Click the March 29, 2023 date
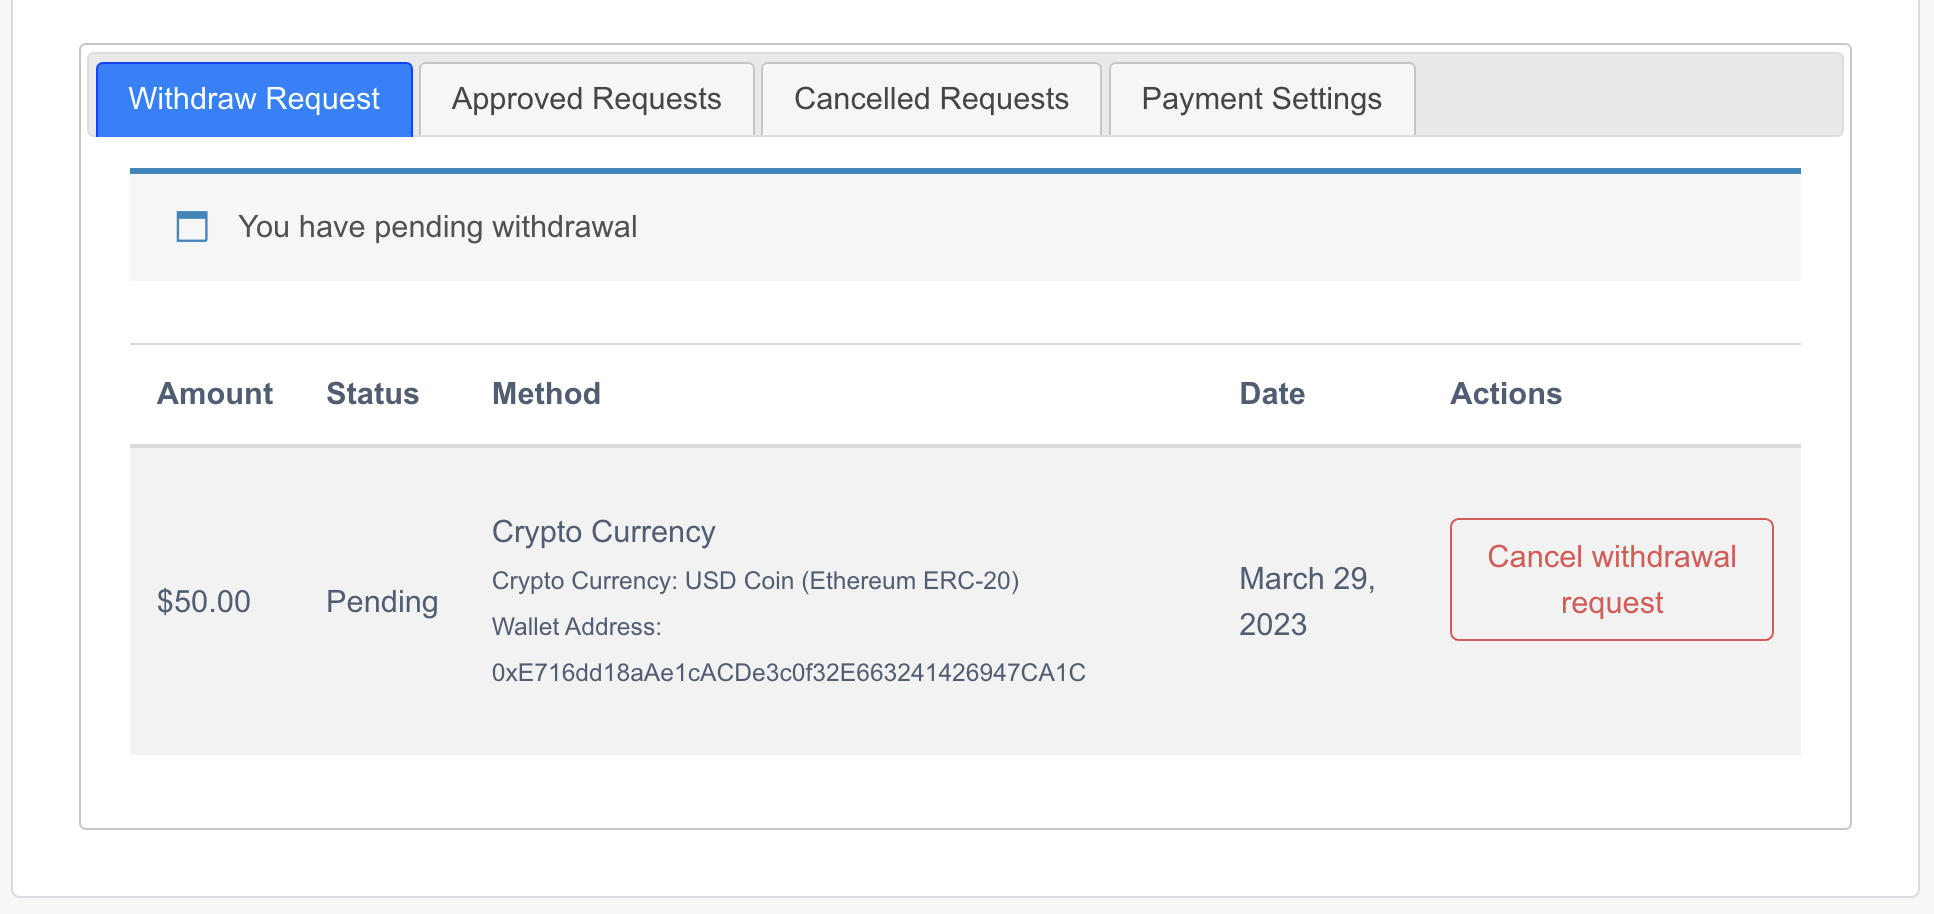 coord(1306,601)
